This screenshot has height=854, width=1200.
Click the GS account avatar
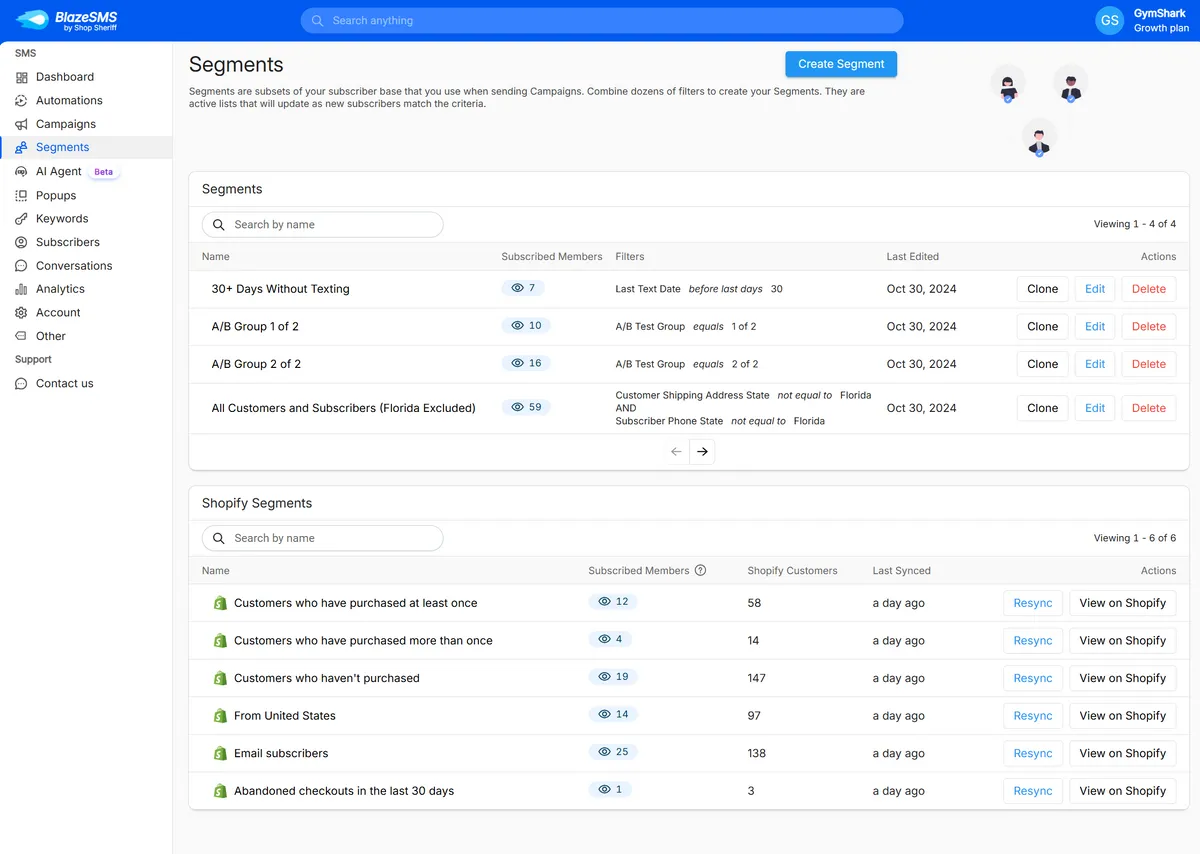pos(1108,20)
